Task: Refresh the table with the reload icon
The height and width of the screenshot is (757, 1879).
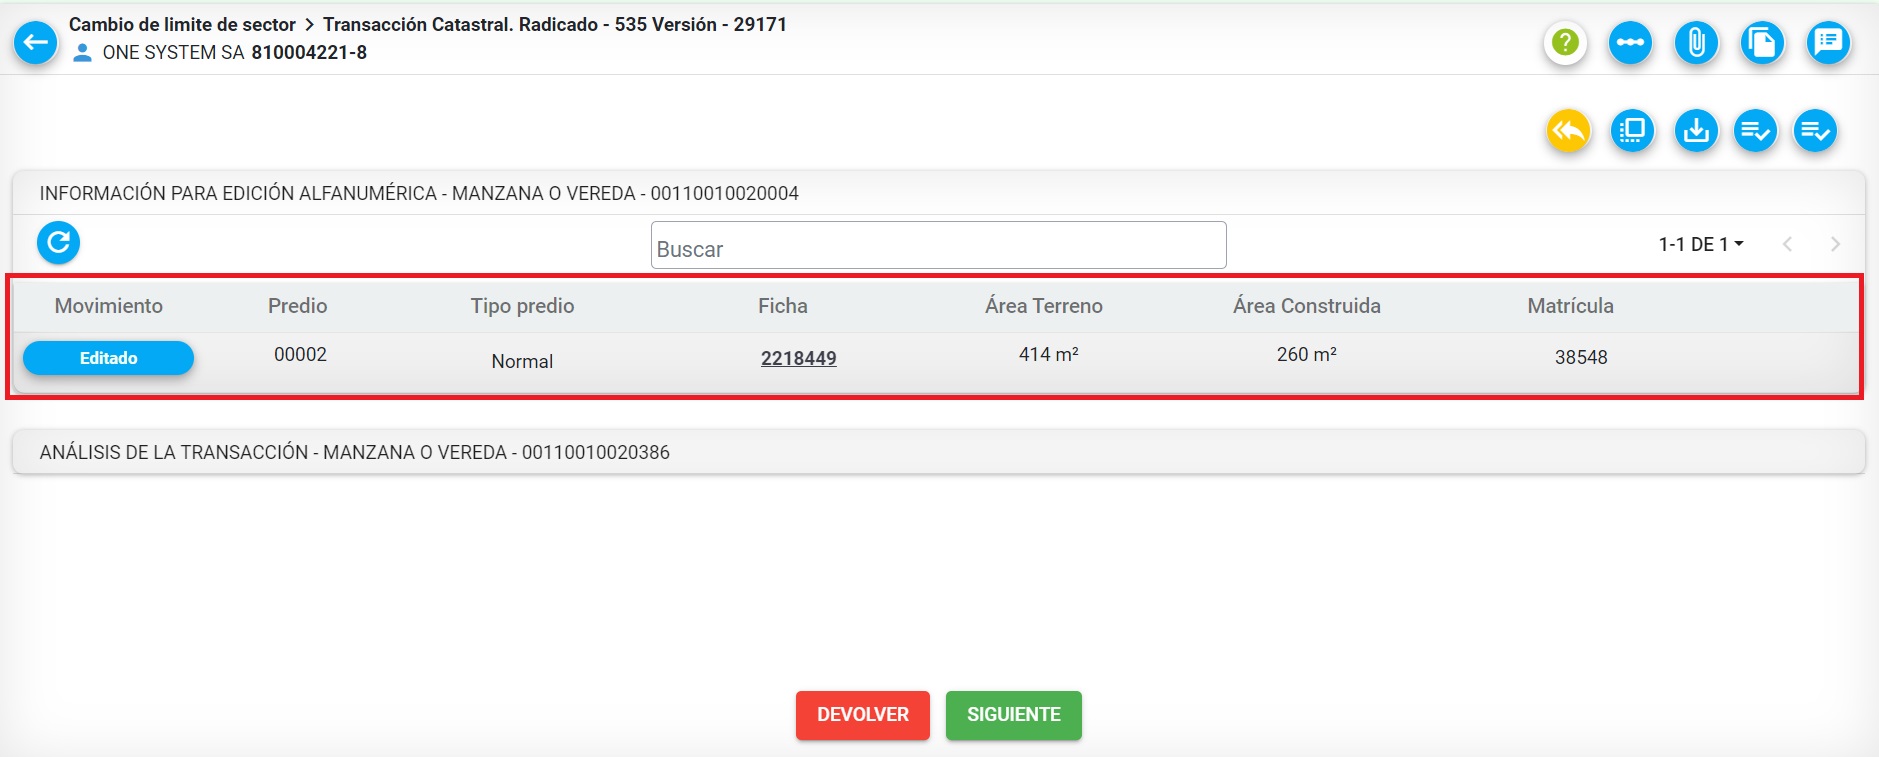Action: pyautogui.click(x=58, y=243)
